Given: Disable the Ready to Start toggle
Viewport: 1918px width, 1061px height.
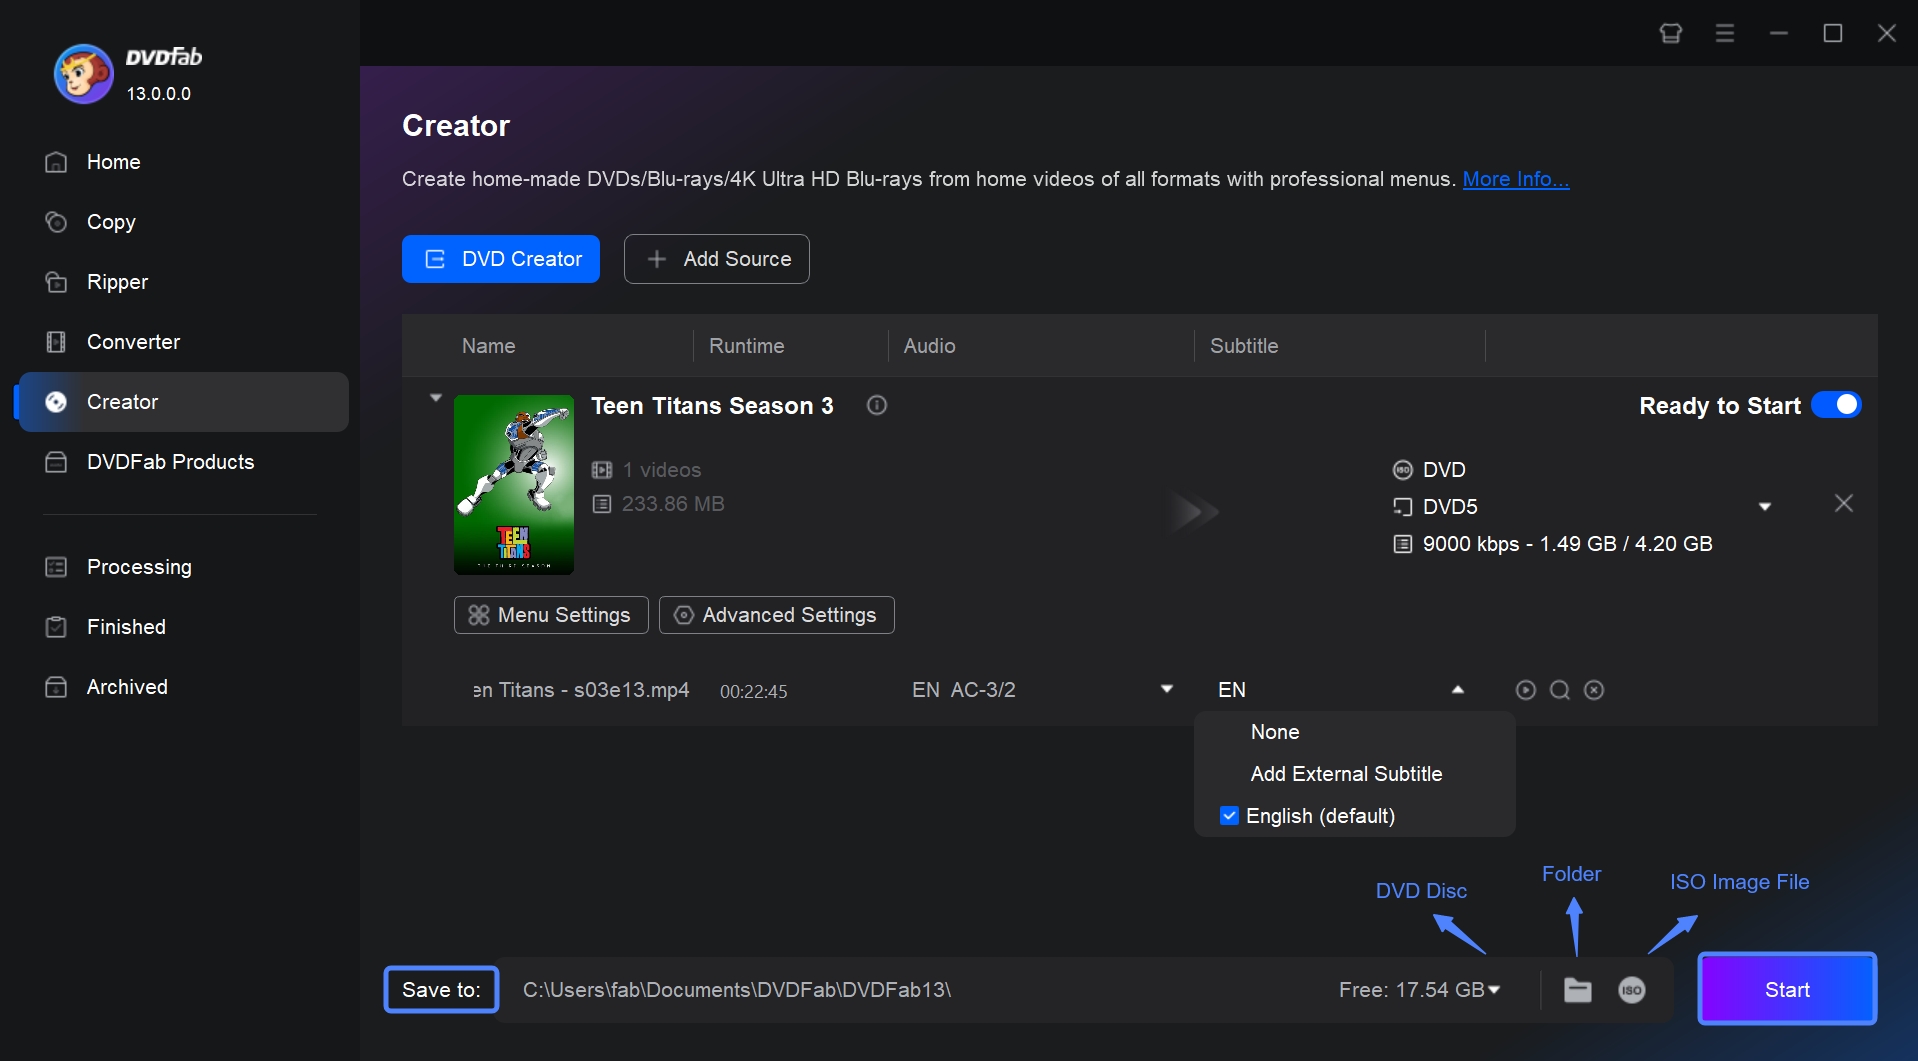Looking at the screenshot, I should point(1836,404).
